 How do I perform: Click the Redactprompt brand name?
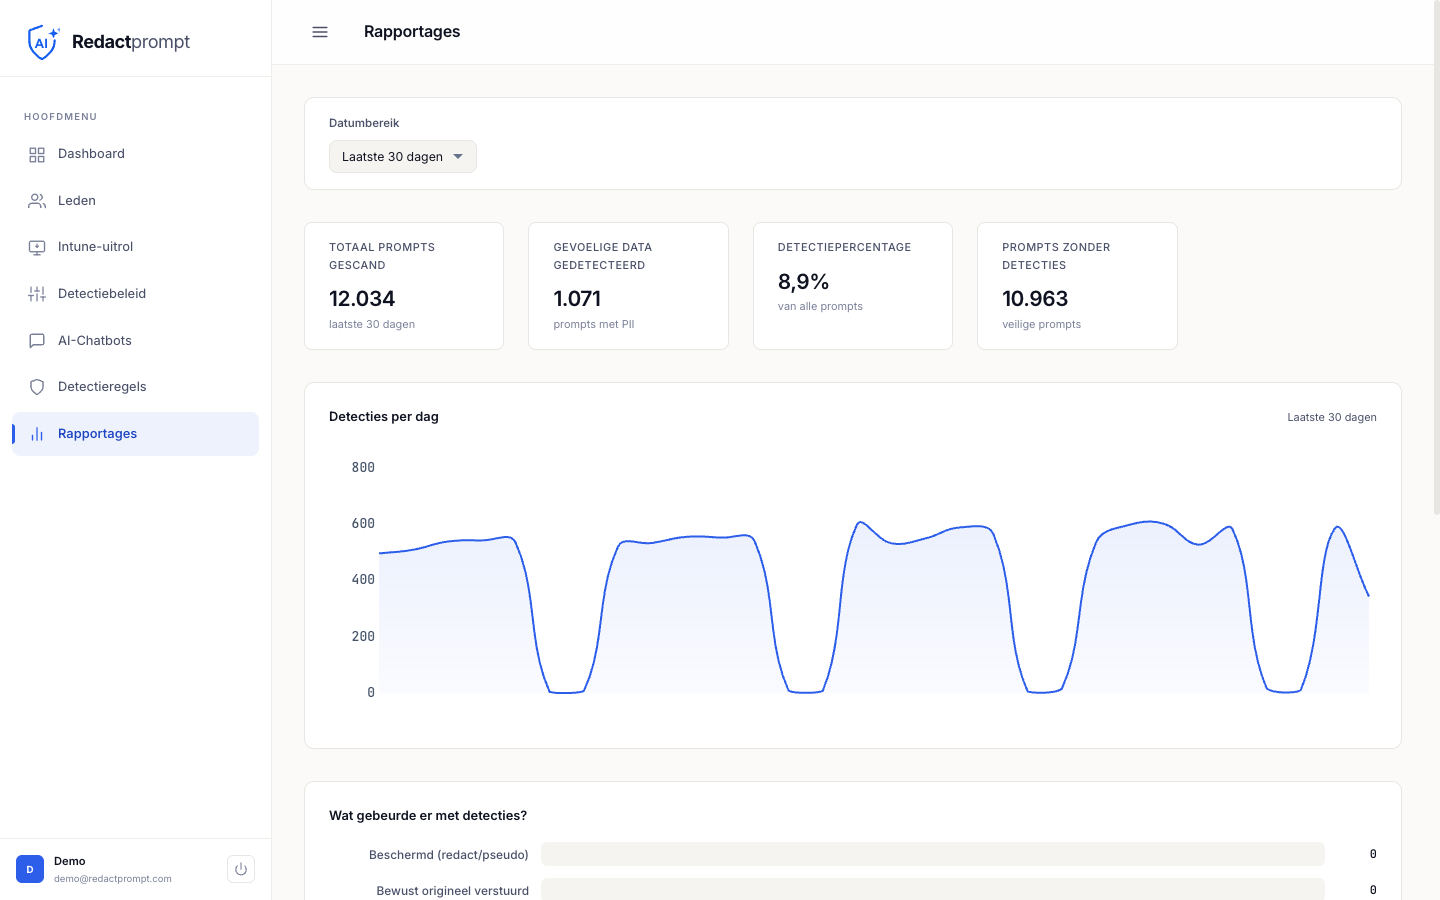tap(131, 42)
